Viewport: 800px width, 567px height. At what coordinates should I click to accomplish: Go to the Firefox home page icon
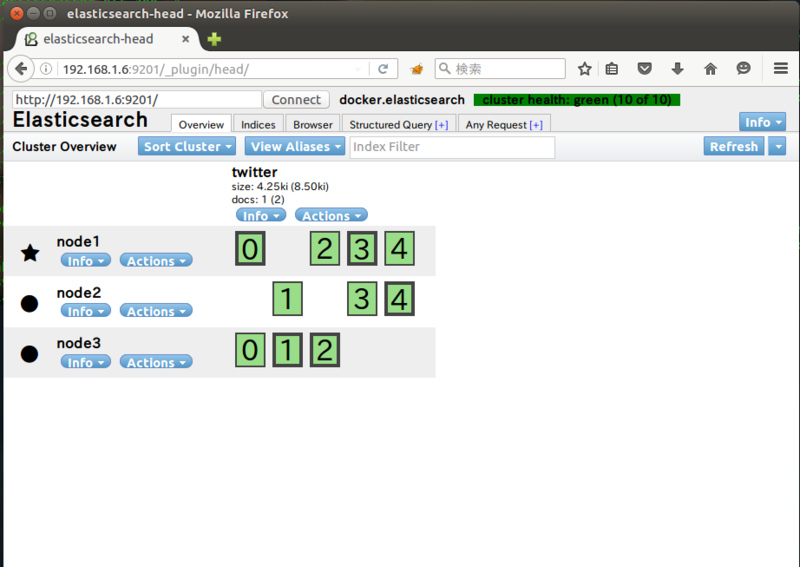click(710, 68)
